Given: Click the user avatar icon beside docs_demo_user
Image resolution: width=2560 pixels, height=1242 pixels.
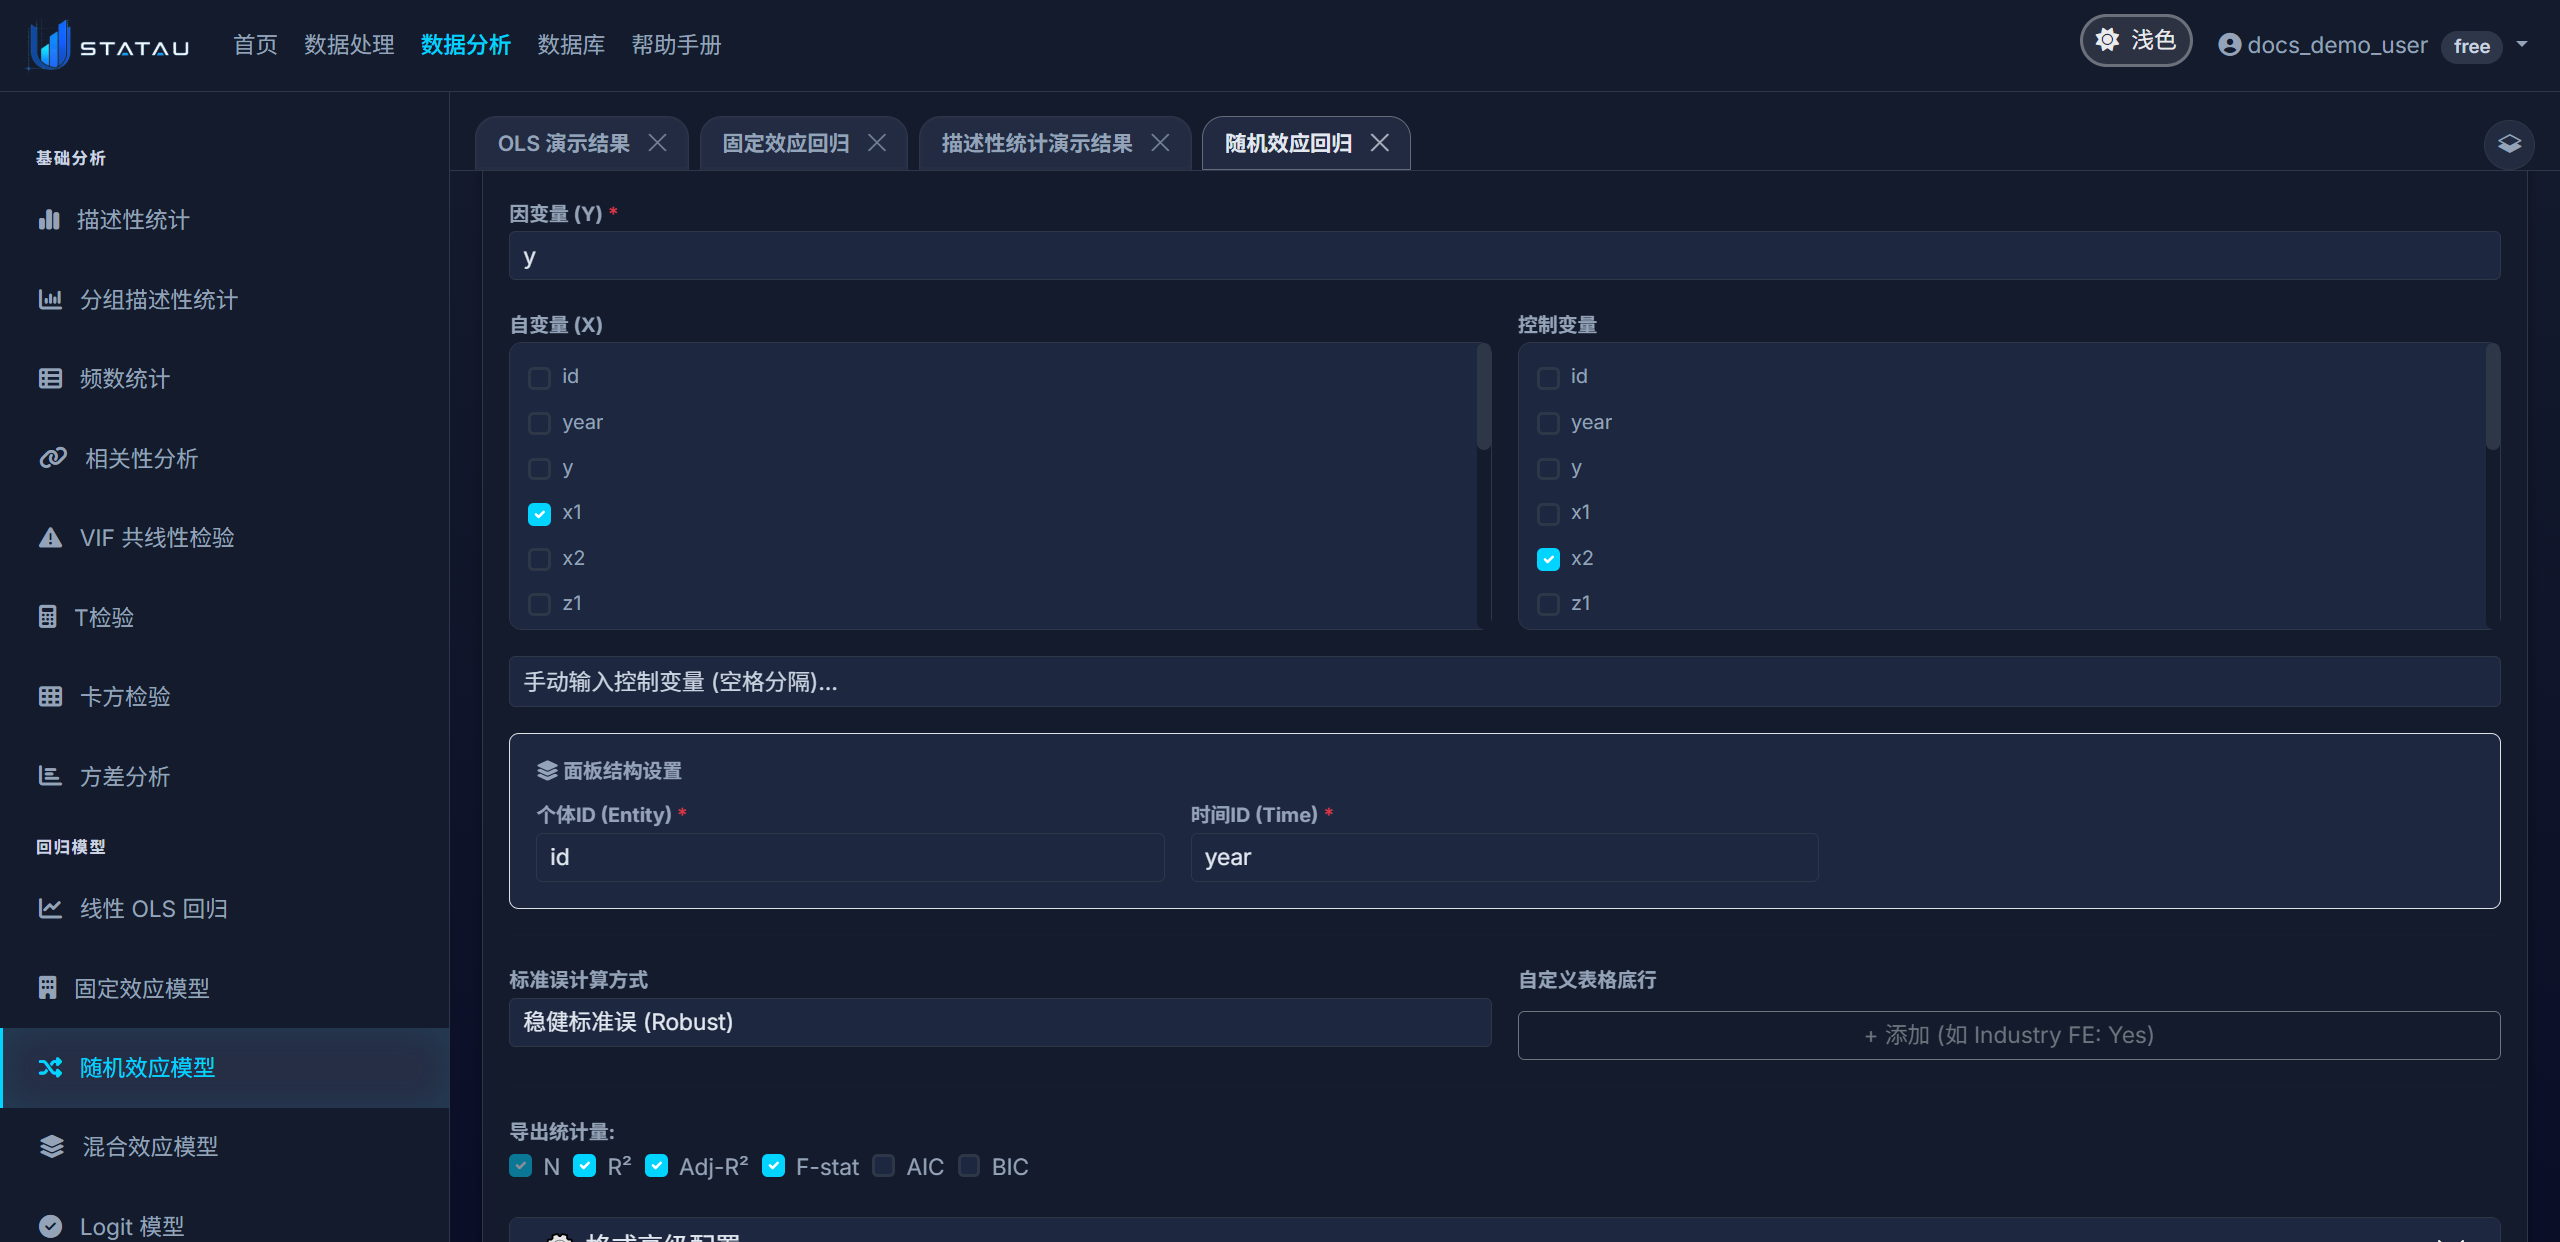Looking at the screenshot, I should coord(2229,45).
